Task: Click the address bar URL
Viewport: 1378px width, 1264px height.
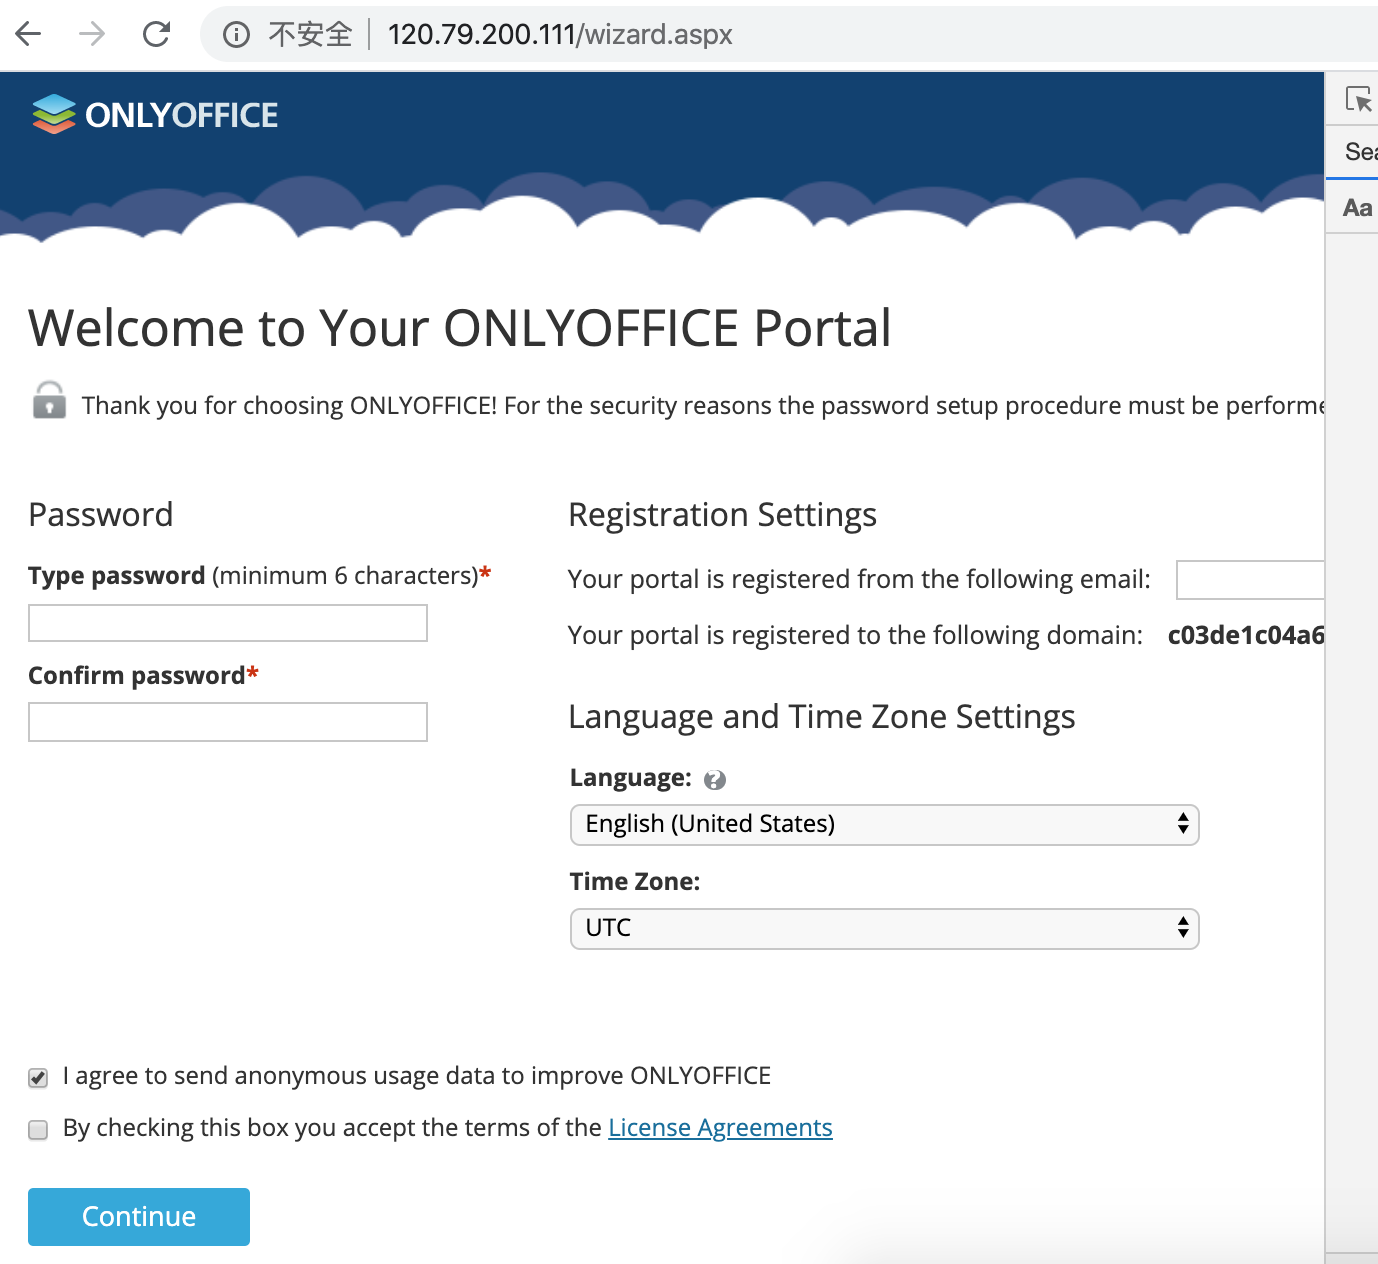Action: (x=560, y=35)
